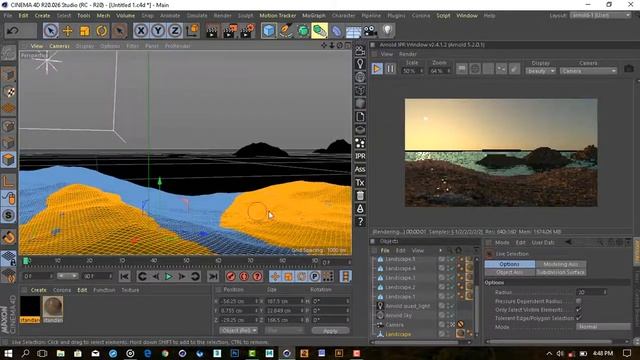Toggle the Parameter P keyframe button
This screenshot has width=640, height=360.
(314, 277)
